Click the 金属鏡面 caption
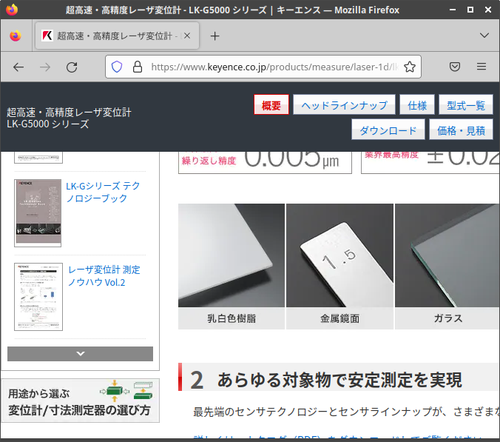Viewport: 500px width, 442px height. 340,318
